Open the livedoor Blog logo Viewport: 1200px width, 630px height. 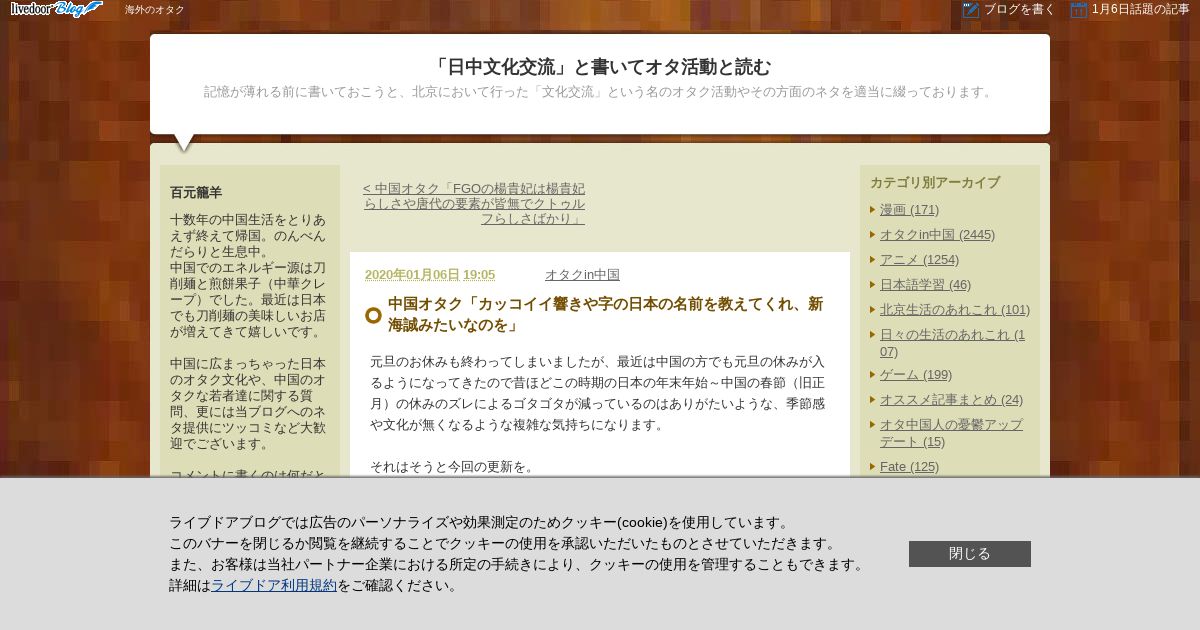pos(57,9)
